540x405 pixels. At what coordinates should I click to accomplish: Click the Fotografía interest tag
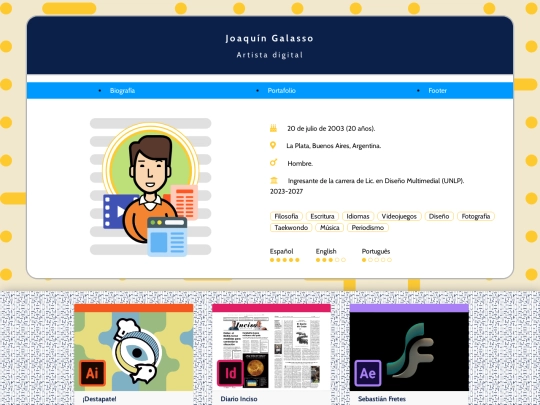[x=476, y=216]
